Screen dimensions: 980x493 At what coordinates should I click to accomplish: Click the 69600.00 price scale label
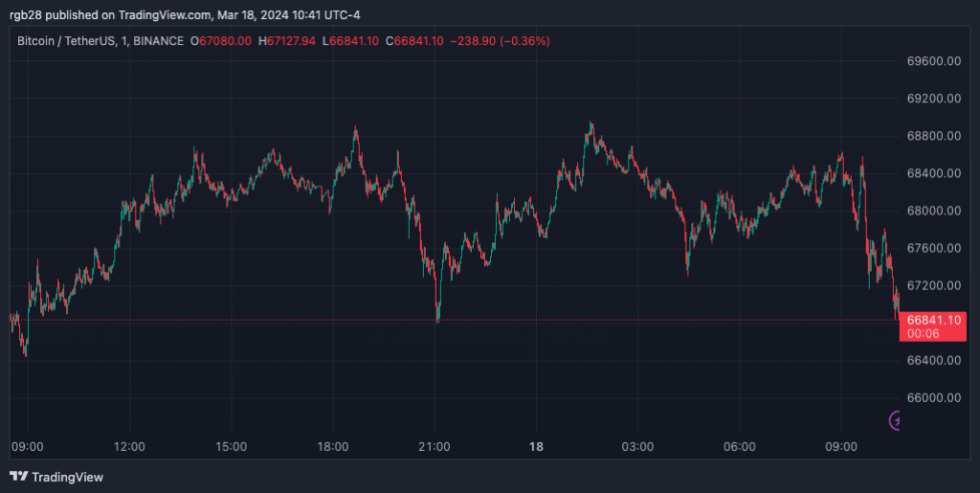point(933,61)
